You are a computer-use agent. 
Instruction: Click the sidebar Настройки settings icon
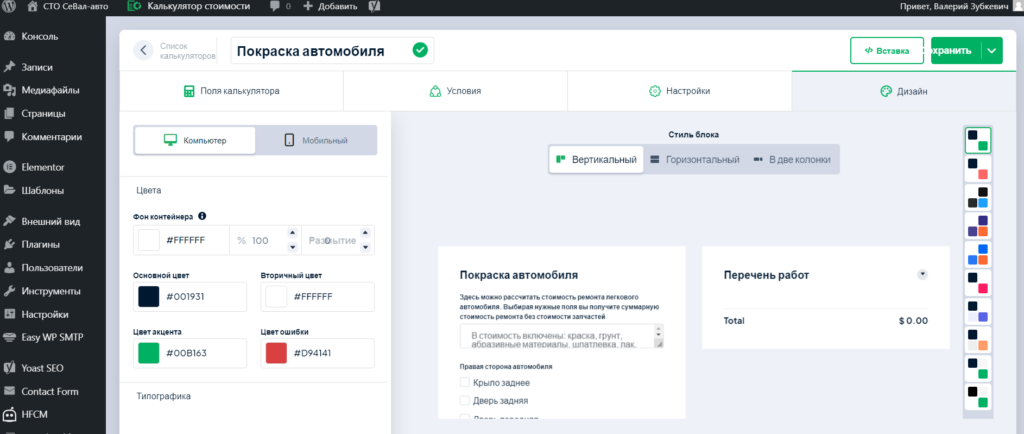click(x=10, y=315)
